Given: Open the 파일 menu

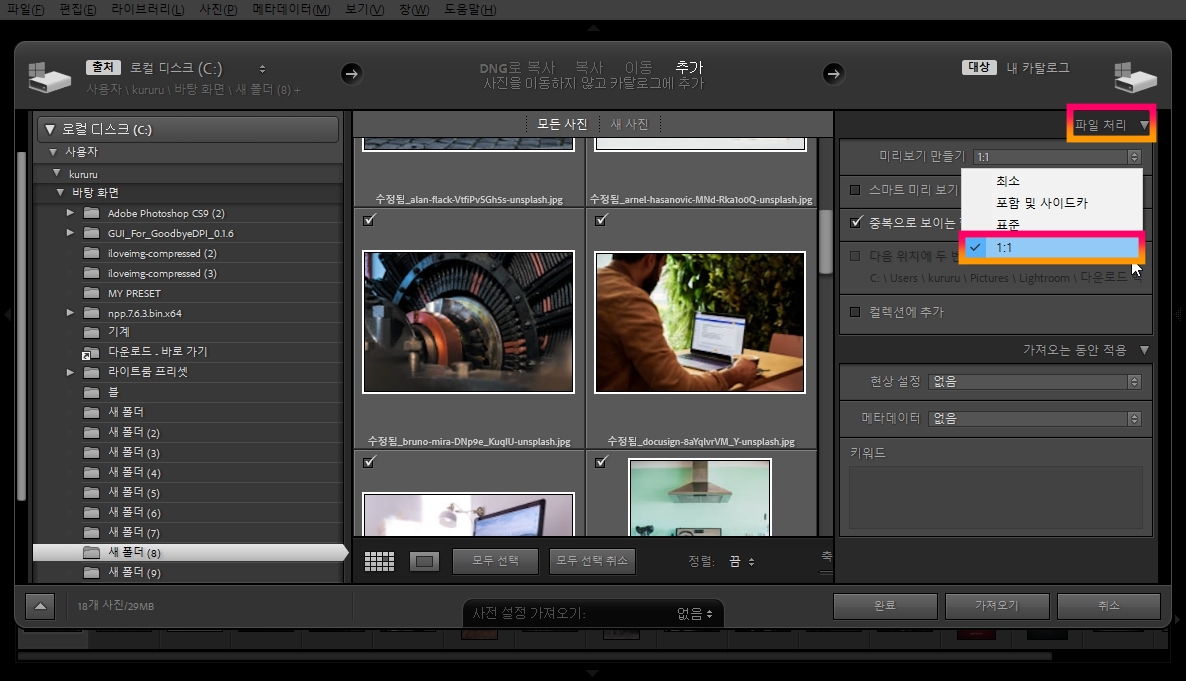Looking at the screenshot, I should [x=25, y=10].
